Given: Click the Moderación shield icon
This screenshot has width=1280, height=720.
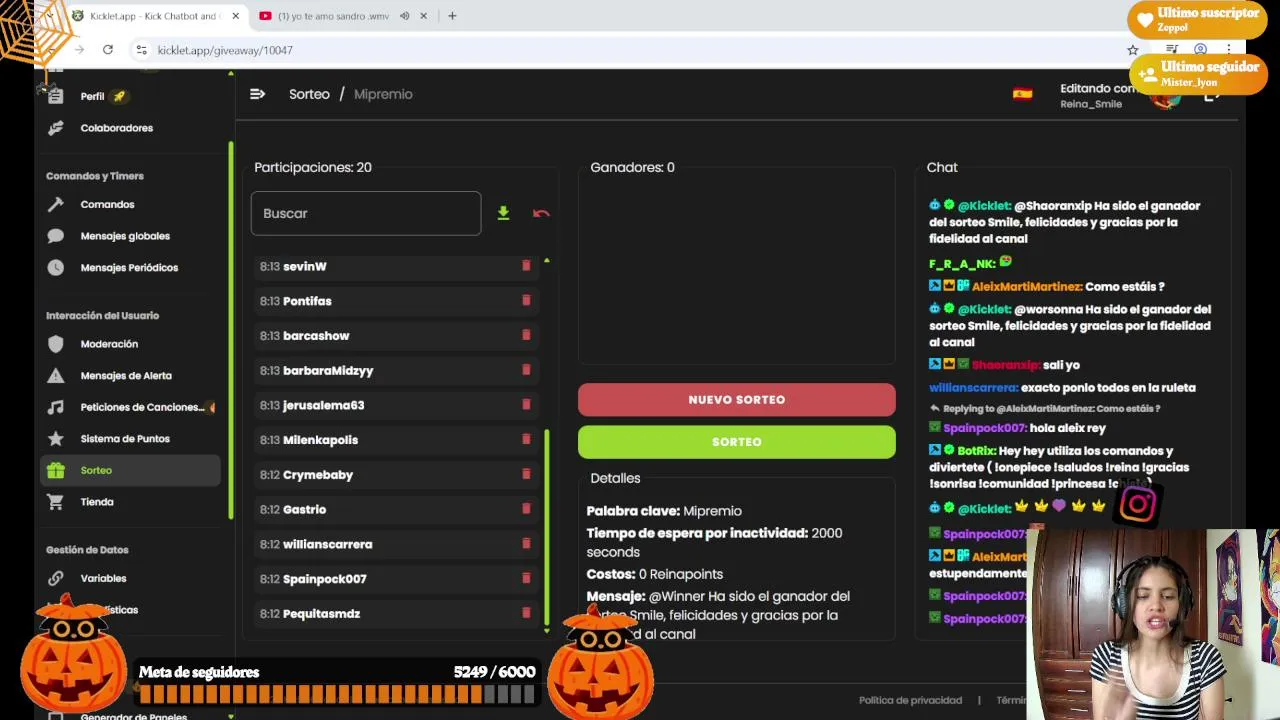Looking at the screenshot, I should (56, 344).
